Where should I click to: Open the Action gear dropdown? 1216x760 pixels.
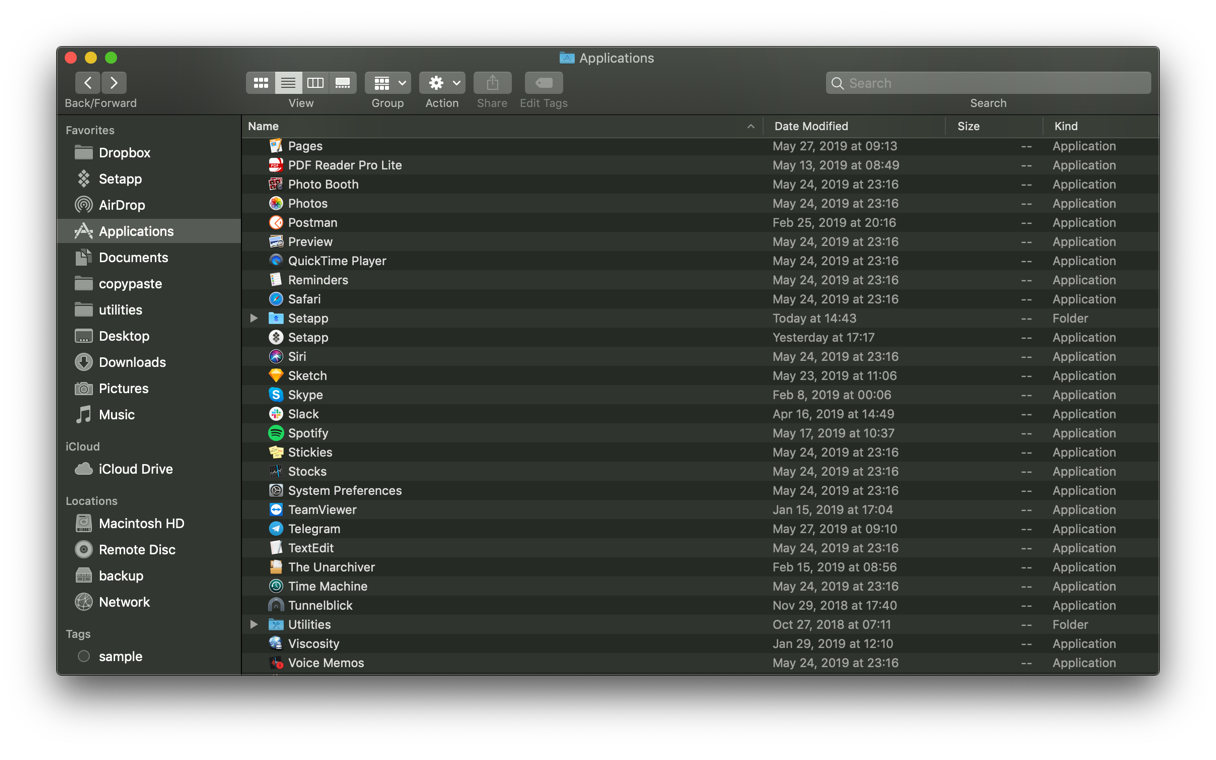coord(442,83)
